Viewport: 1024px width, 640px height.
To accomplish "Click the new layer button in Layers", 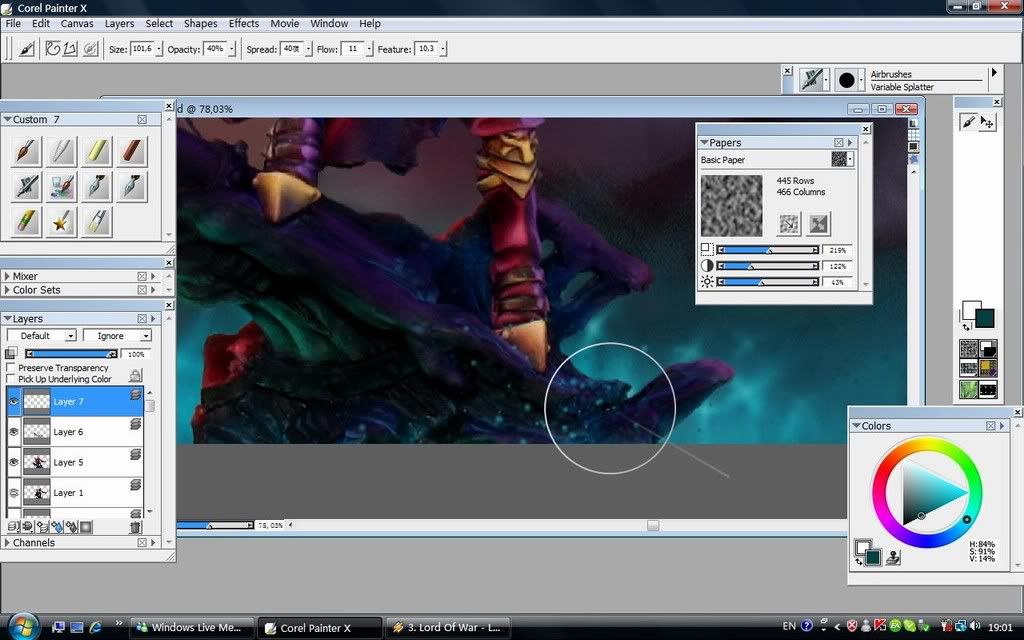I will point(42,526).
